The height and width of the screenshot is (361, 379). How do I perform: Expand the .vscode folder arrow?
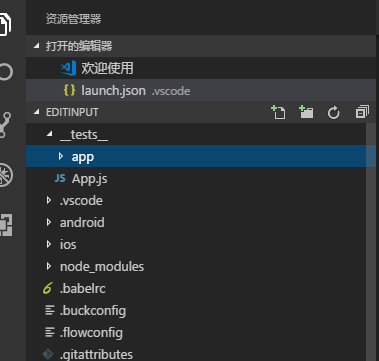(x=49, y=200)
